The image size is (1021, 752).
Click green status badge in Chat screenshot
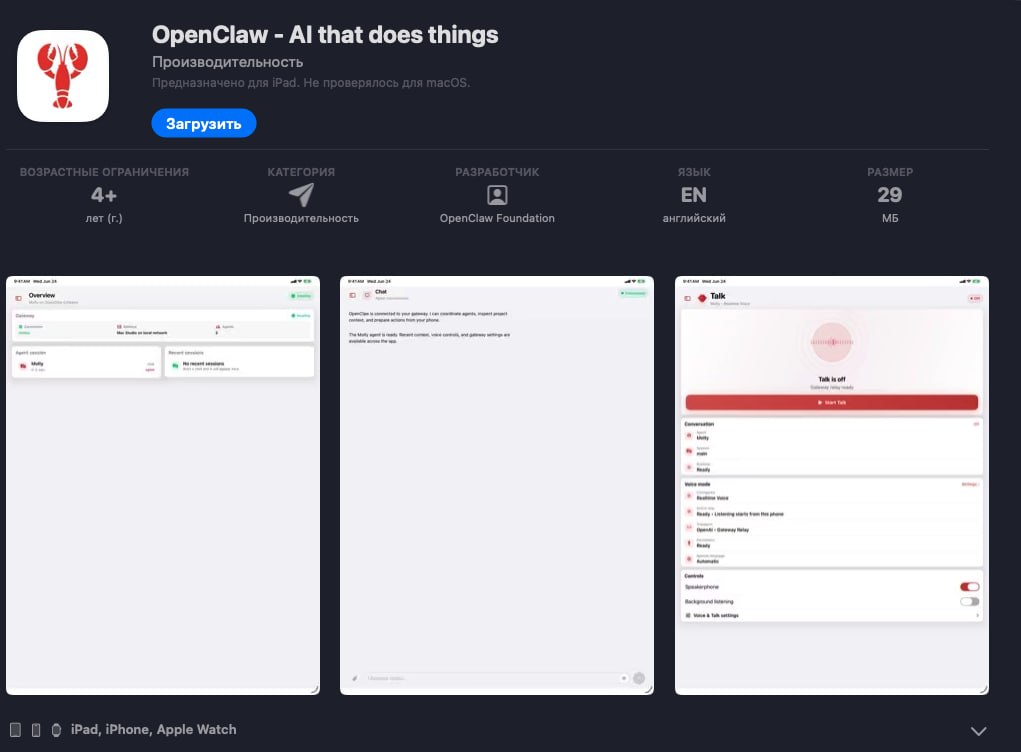click(633, 294)
